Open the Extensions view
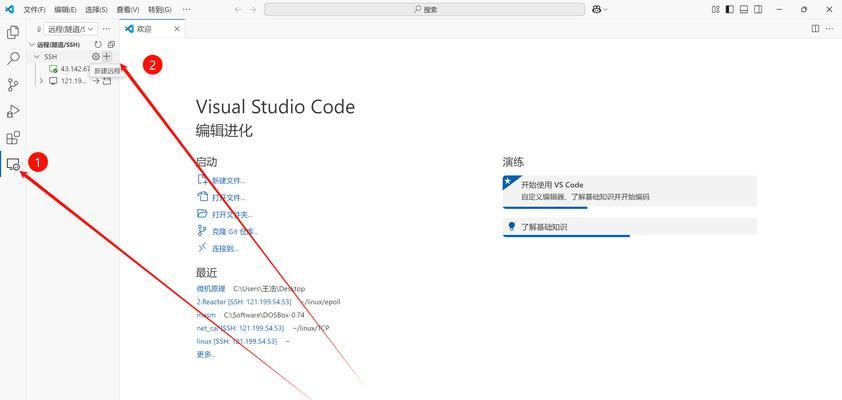The width and height of the screenshot is (842, 400). [13, 137]
